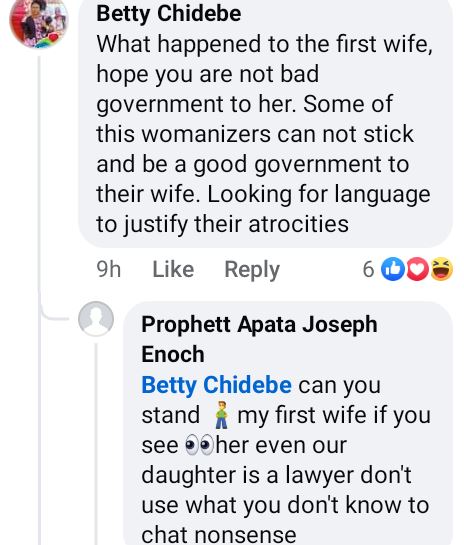
Task: Like Betty Chidebe's comment
Action: 173,270
